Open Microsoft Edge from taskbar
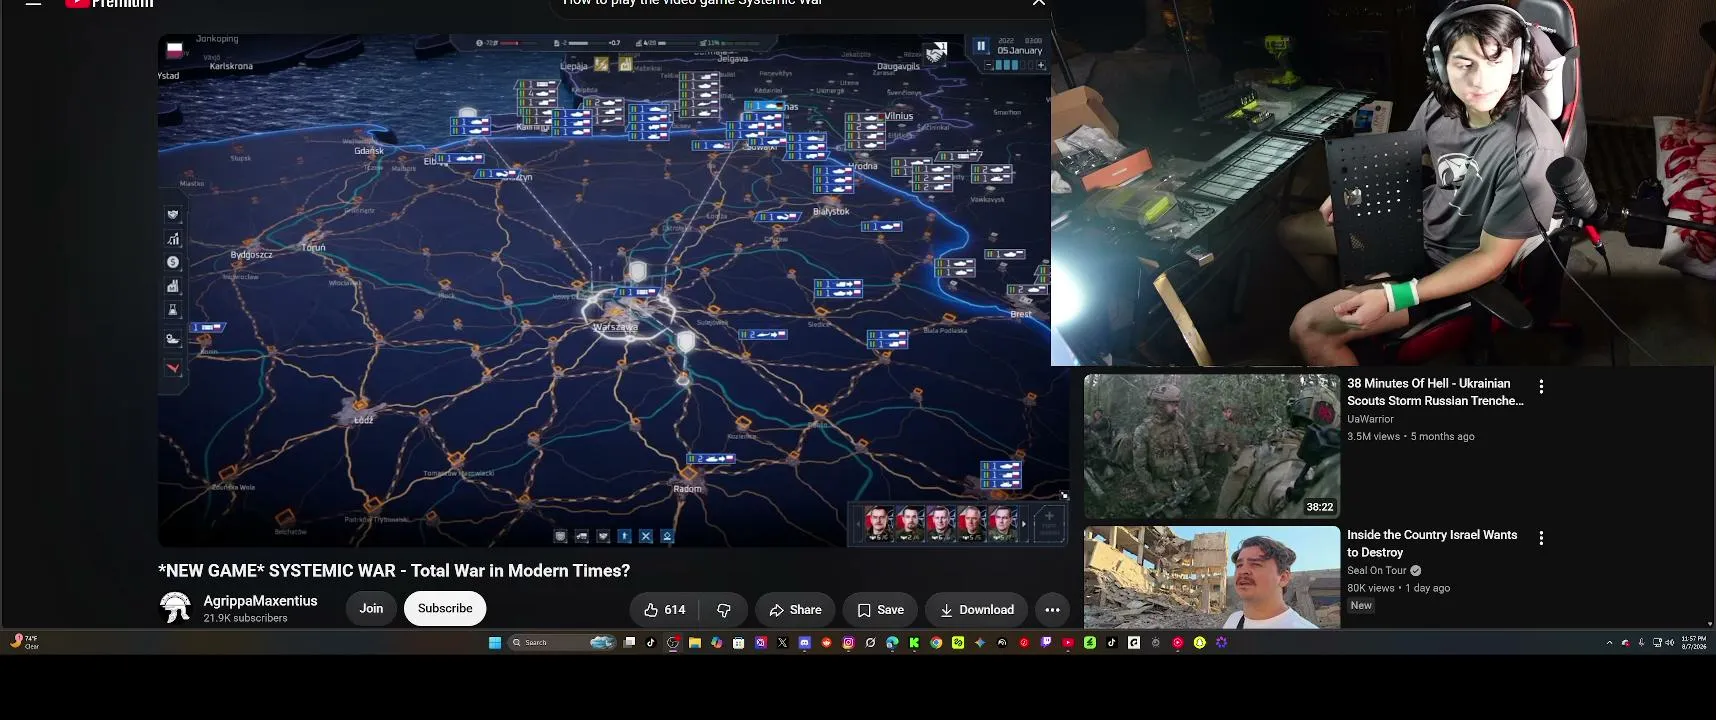This screenshot has height=720, width=1716. tap(892, 643)
